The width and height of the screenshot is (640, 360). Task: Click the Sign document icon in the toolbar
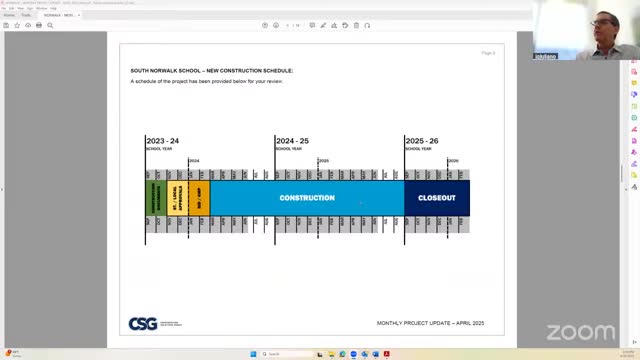point(334,25)
